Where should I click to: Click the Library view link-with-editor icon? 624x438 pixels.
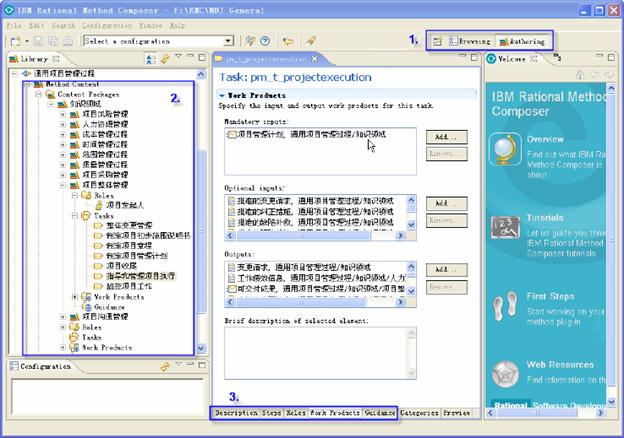tap(165, 59)
